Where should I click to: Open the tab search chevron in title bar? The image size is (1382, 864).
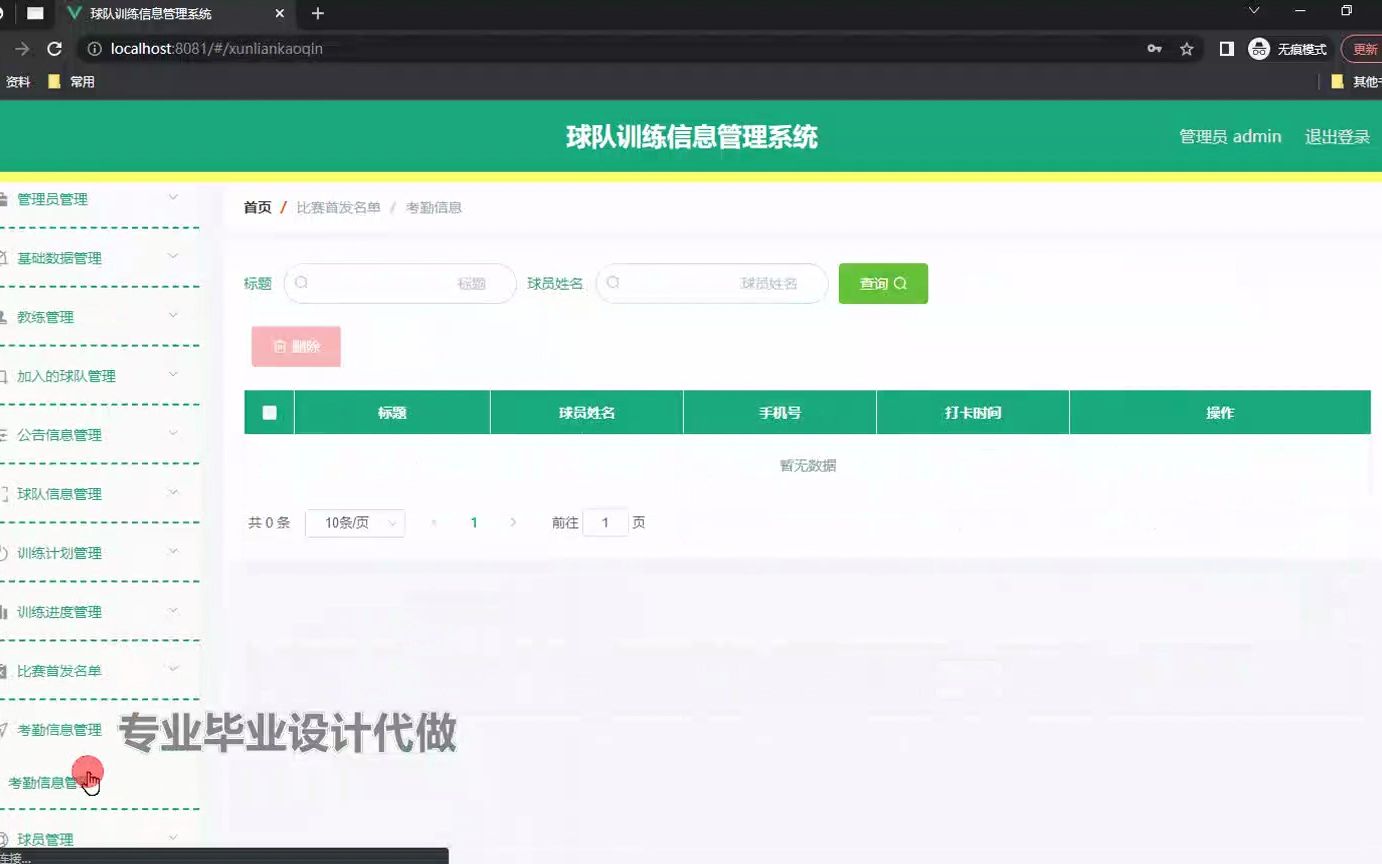[1254, 11]
